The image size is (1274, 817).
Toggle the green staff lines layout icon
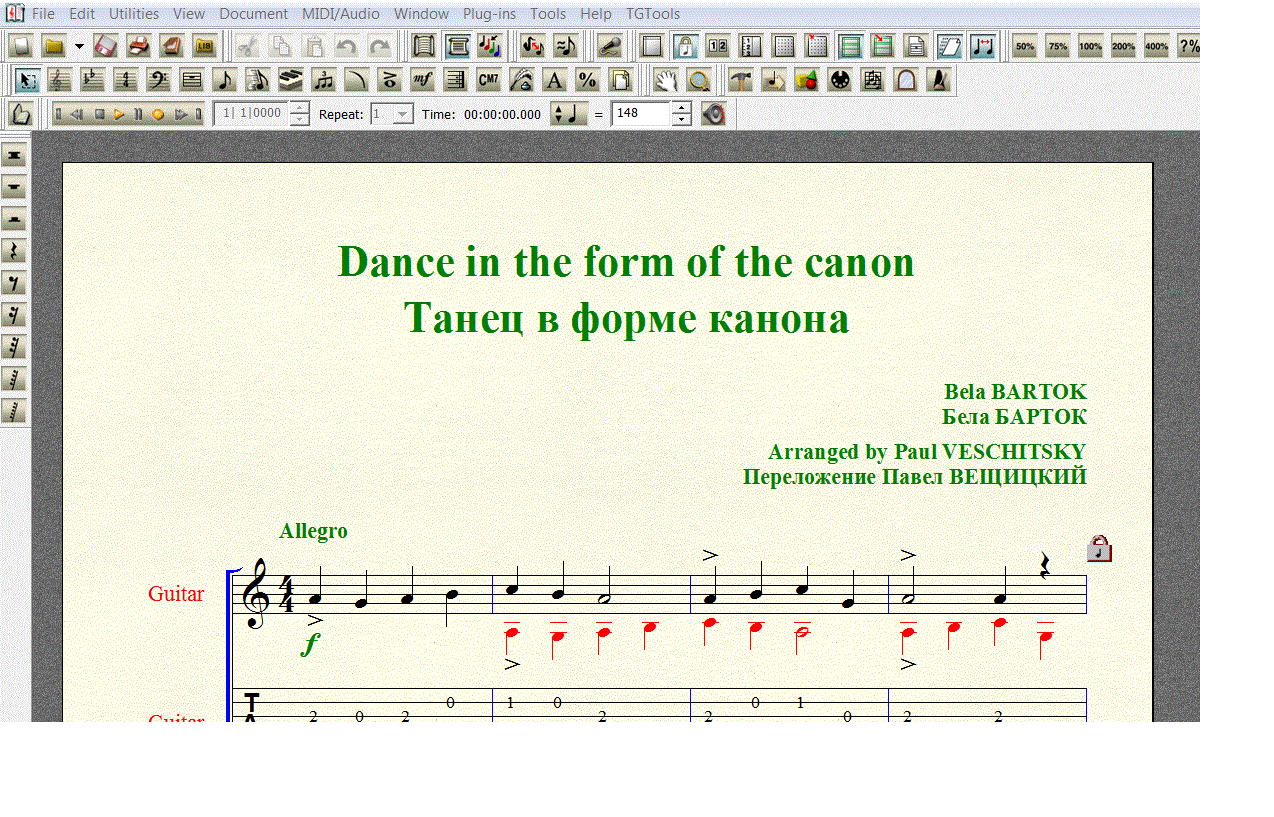click(x=850, y=46)
